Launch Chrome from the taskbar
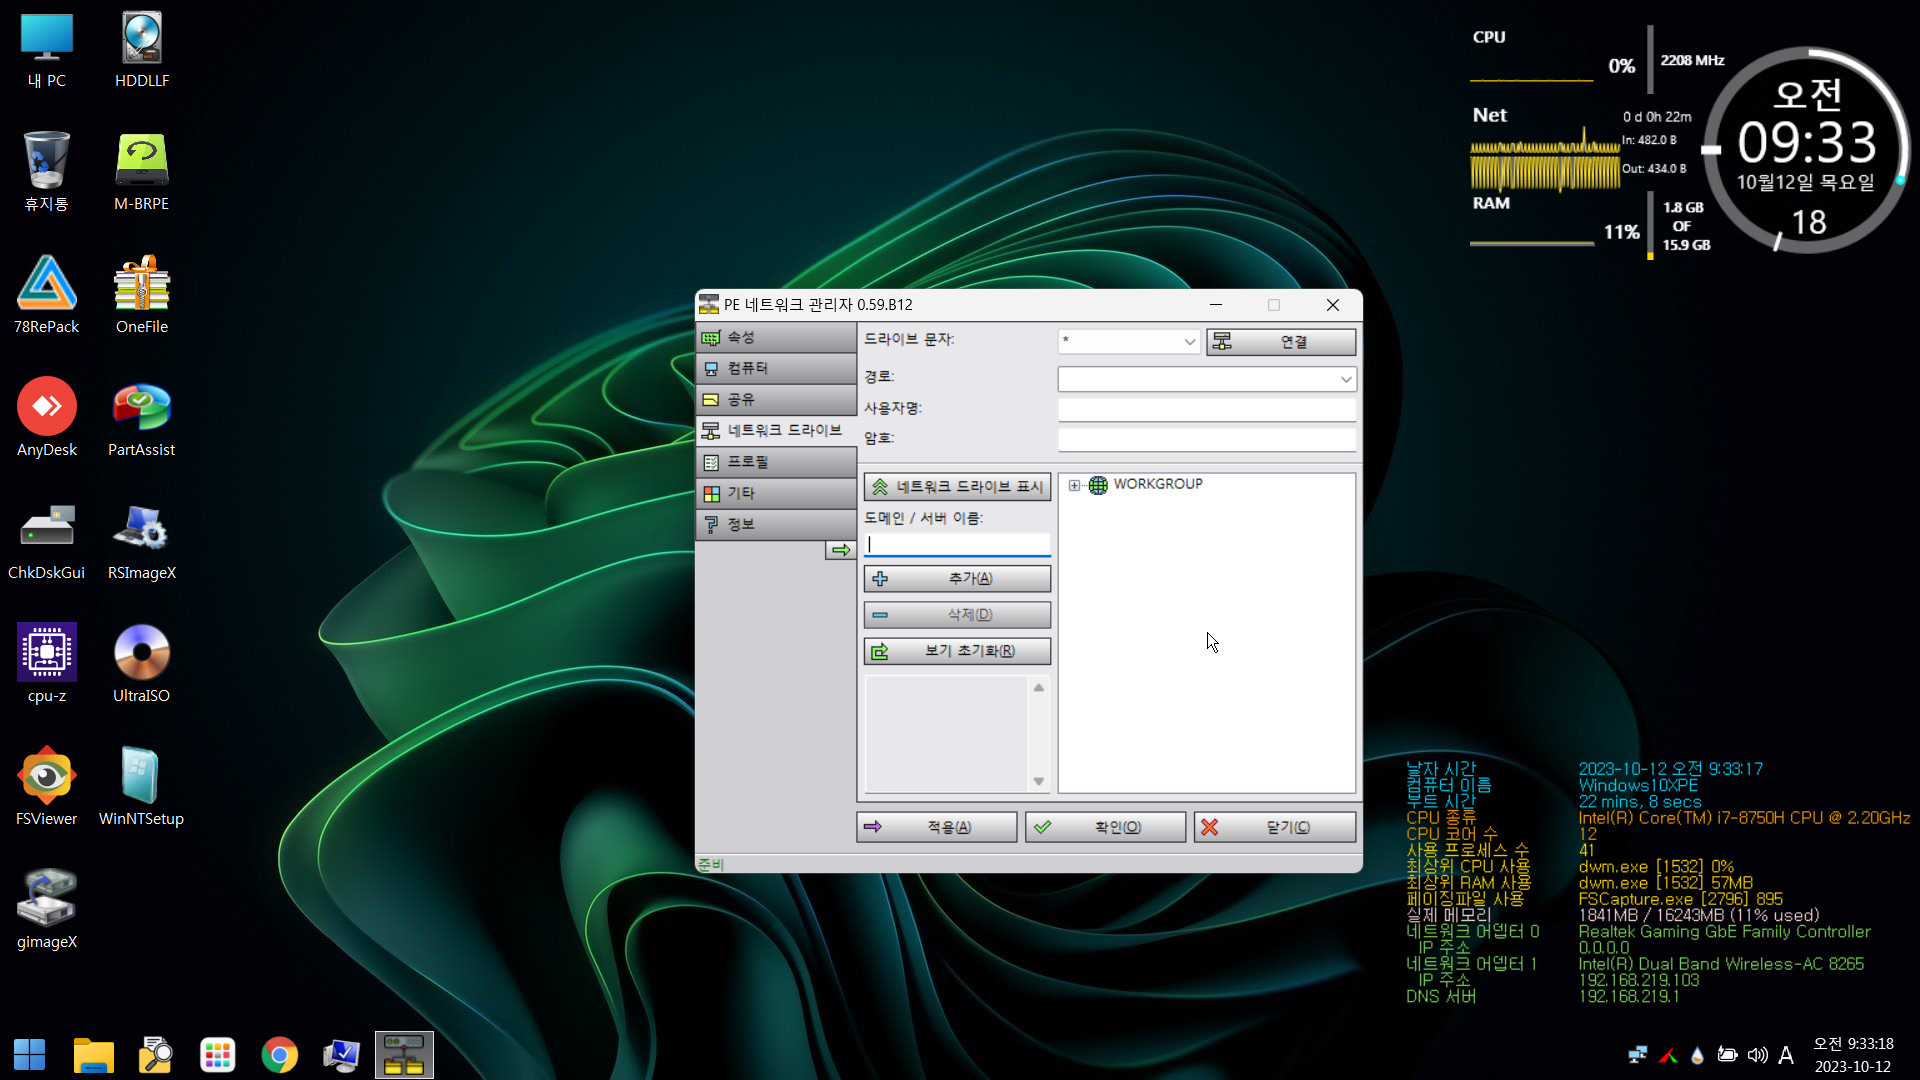 [x=280, y=1055]
